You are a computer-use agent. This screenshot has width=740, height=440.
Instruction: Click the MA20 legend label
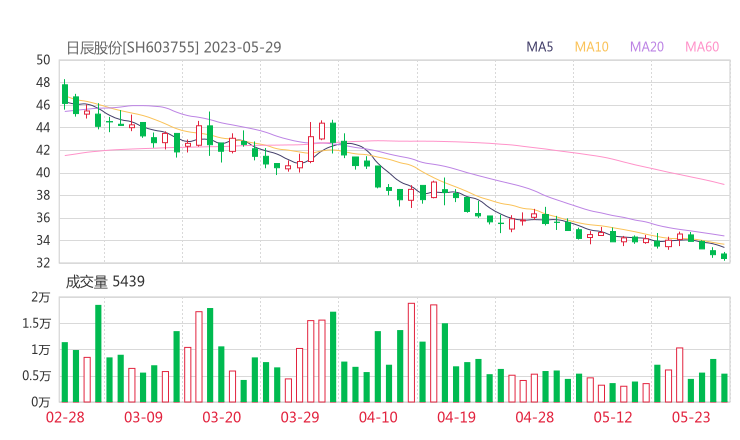click(647, 47)
